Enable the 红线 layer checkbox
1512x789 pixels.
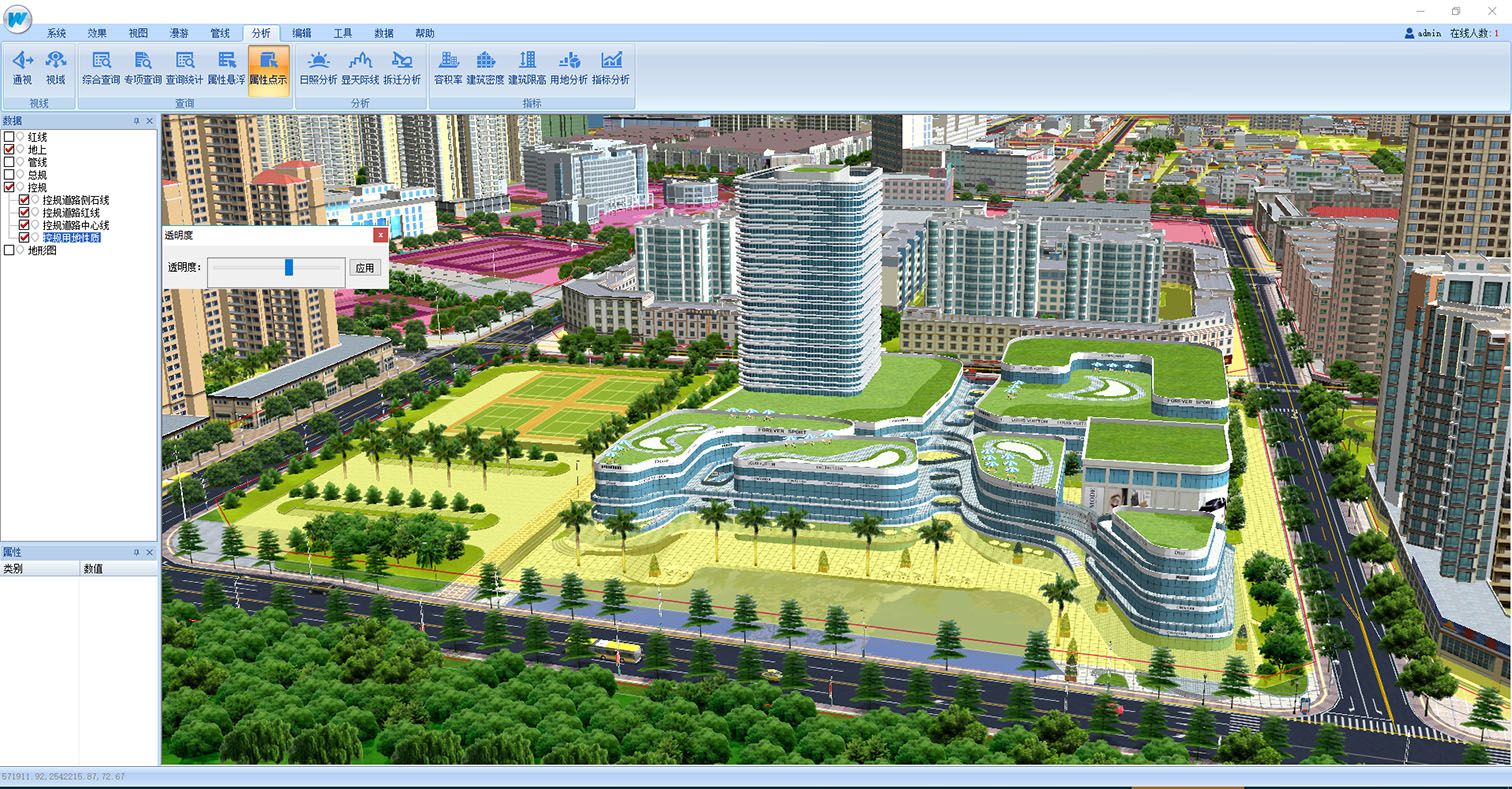coord(9,137)
